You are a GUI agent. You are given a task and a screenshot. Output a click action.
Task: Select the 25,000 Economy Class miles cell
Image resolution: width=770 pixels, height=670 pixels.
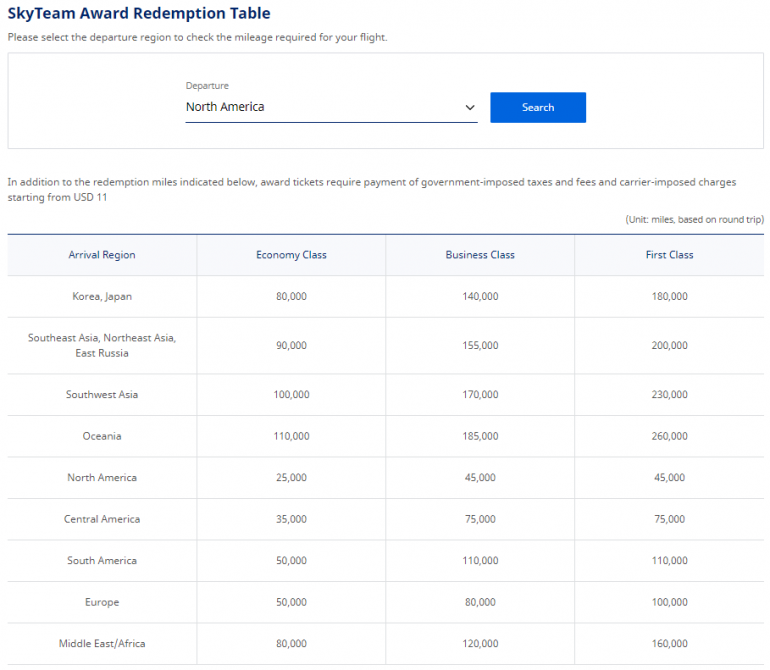tap(291, 478)
